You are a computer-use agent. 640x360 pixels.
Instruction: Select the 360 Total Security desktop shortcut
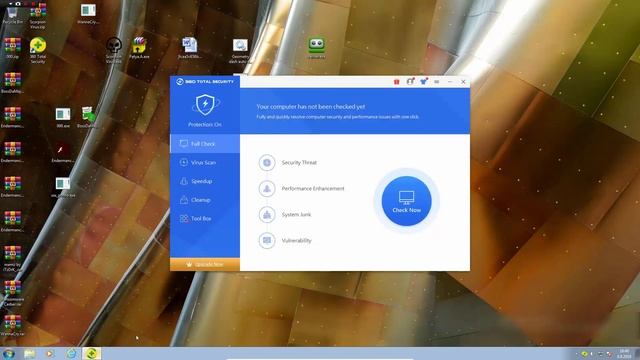coord(38,50)
